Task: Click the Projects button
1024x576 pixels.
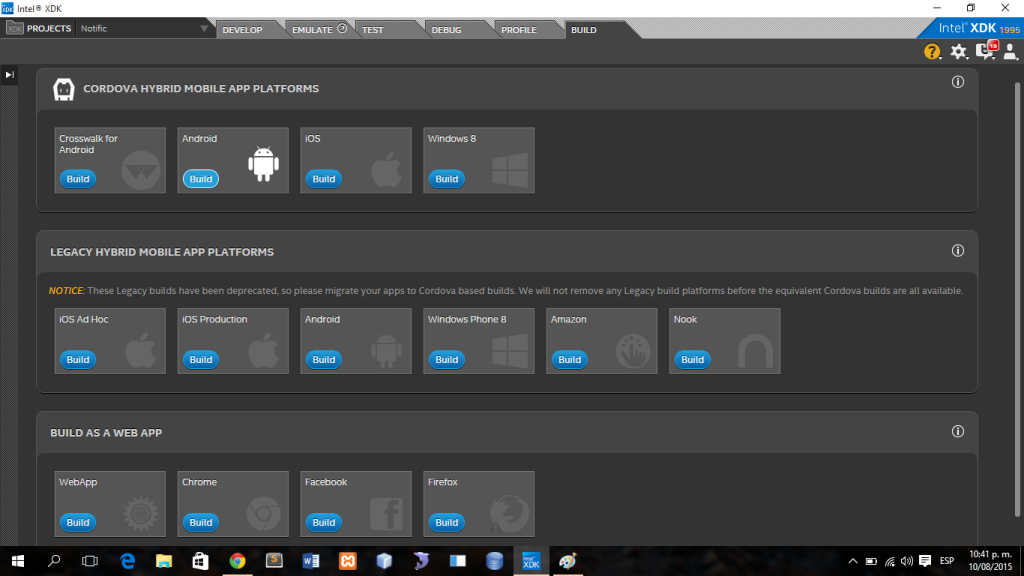Action: [x=49, y=29]
